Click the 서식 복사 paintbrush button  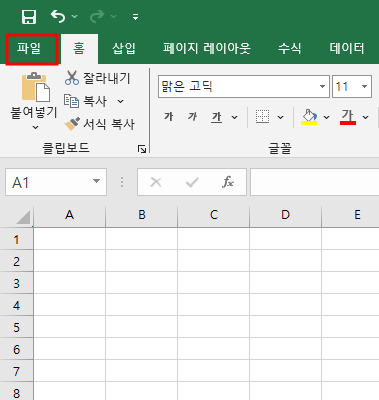100,124
